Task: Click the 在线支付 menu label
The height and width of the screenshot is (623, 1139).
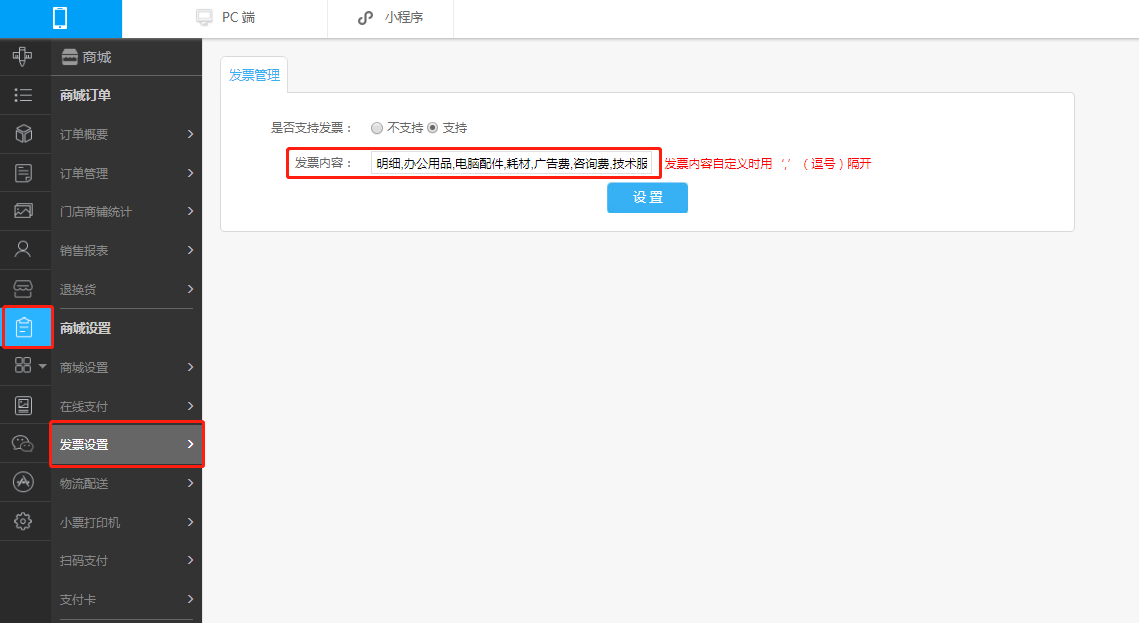Action: tap(84, 407)
